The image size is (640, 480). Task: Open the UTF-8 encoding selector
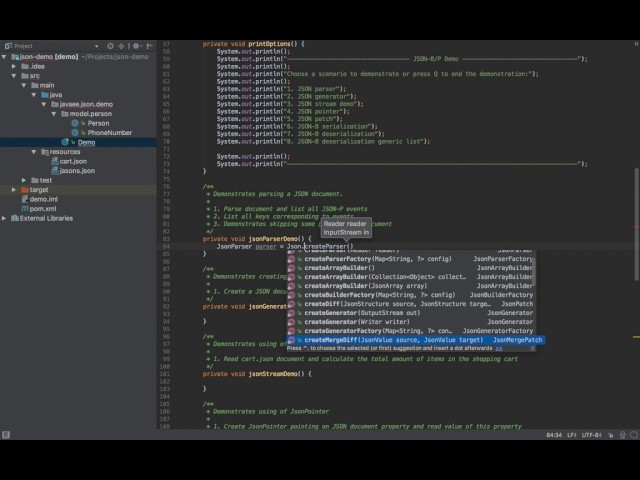pyautogui.click(x=591, y=435)
